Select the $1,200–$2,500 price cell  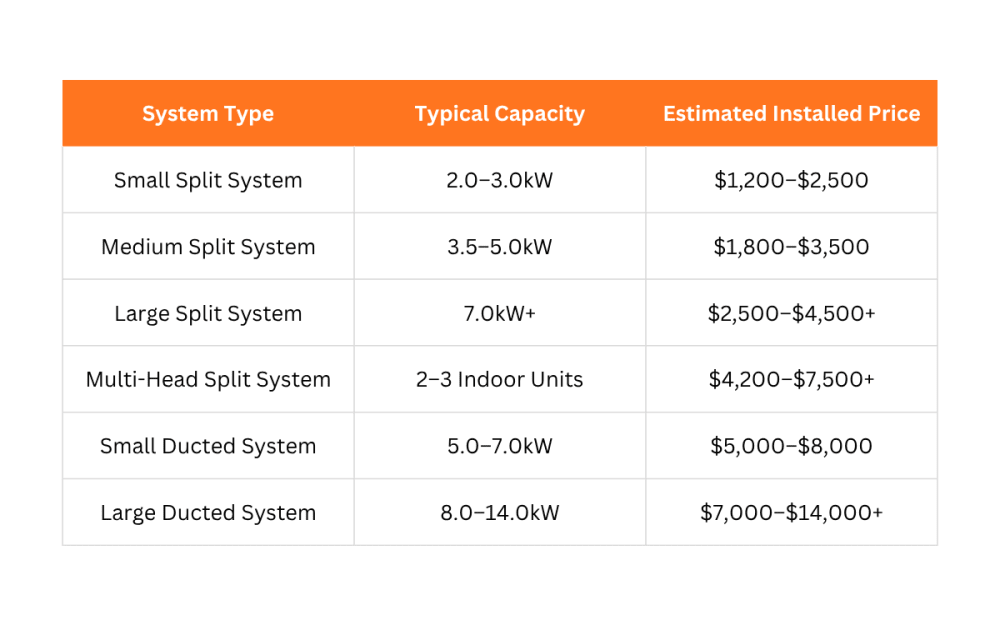coord(791,180)
